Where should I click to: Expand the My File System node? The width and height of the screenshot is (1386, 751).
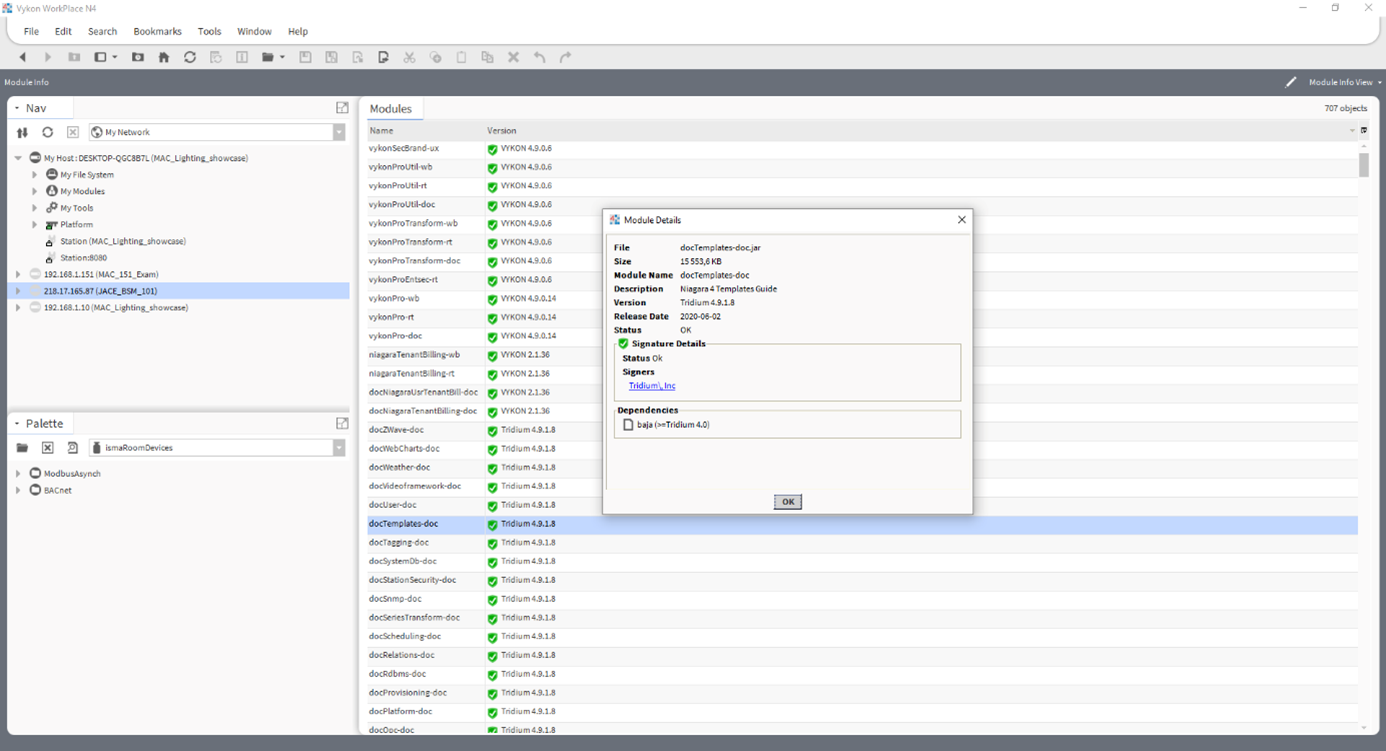(35, 175)
